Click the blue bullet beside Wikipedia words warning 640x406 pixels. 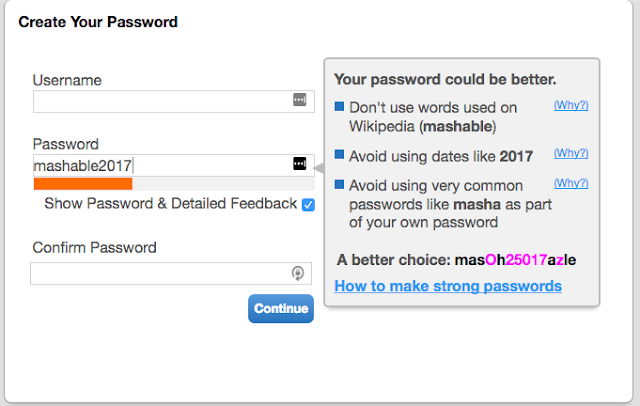339,106
